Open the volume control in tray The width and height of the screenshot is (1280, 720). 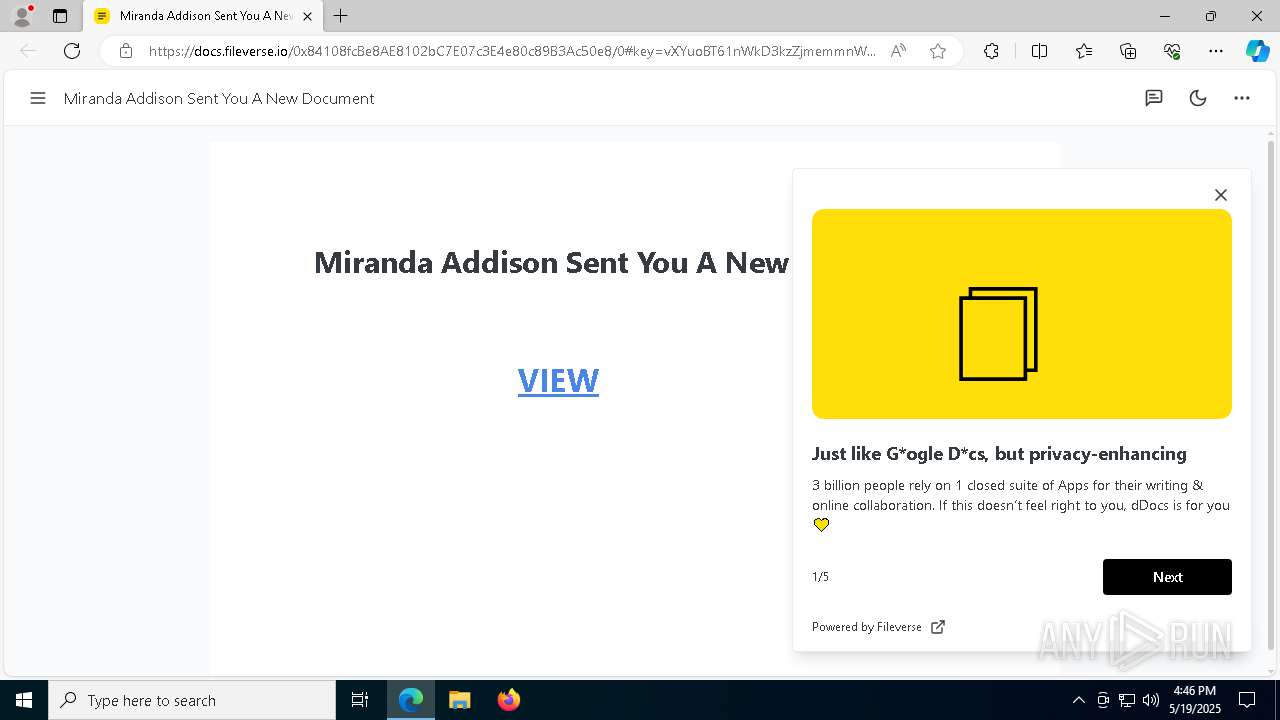point(1151,700)
